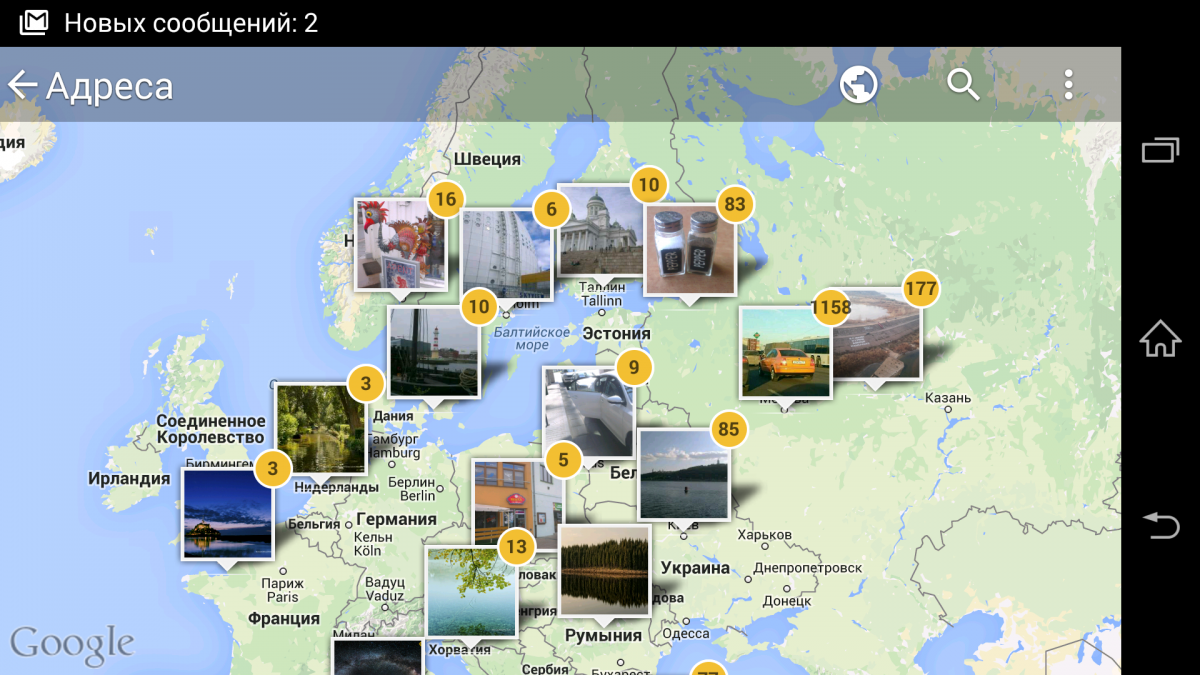Open the green canal photo cluster with 3
The height and width of the screenshot is (675, 1200).
click(321, 428)
